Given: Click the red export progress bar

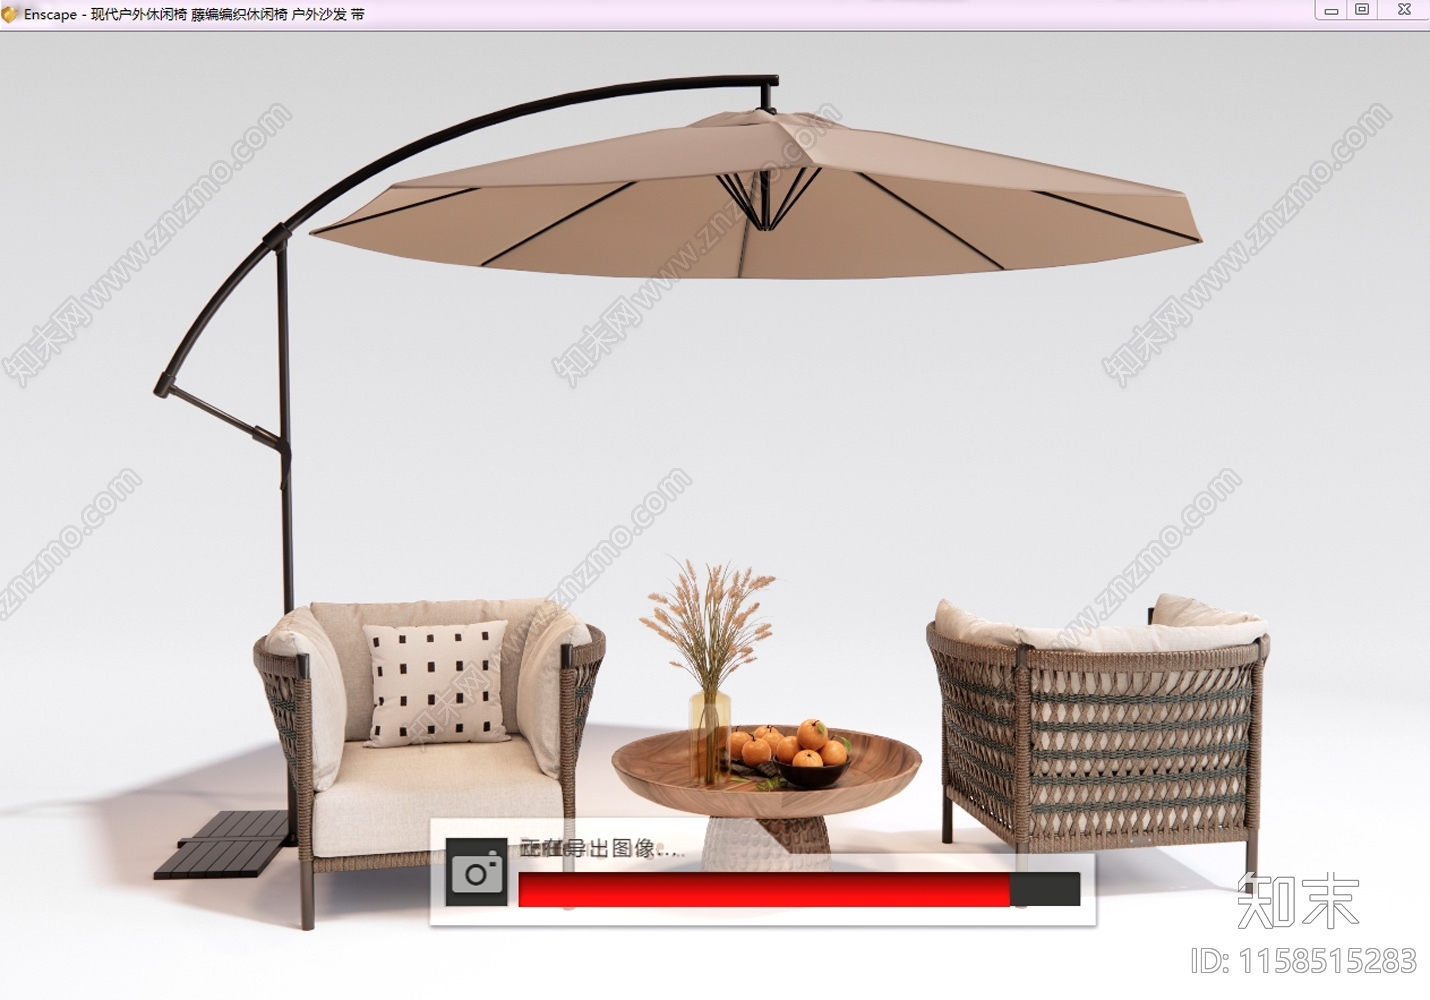Looking at the screenshot, I should click(x=799, y=889).
